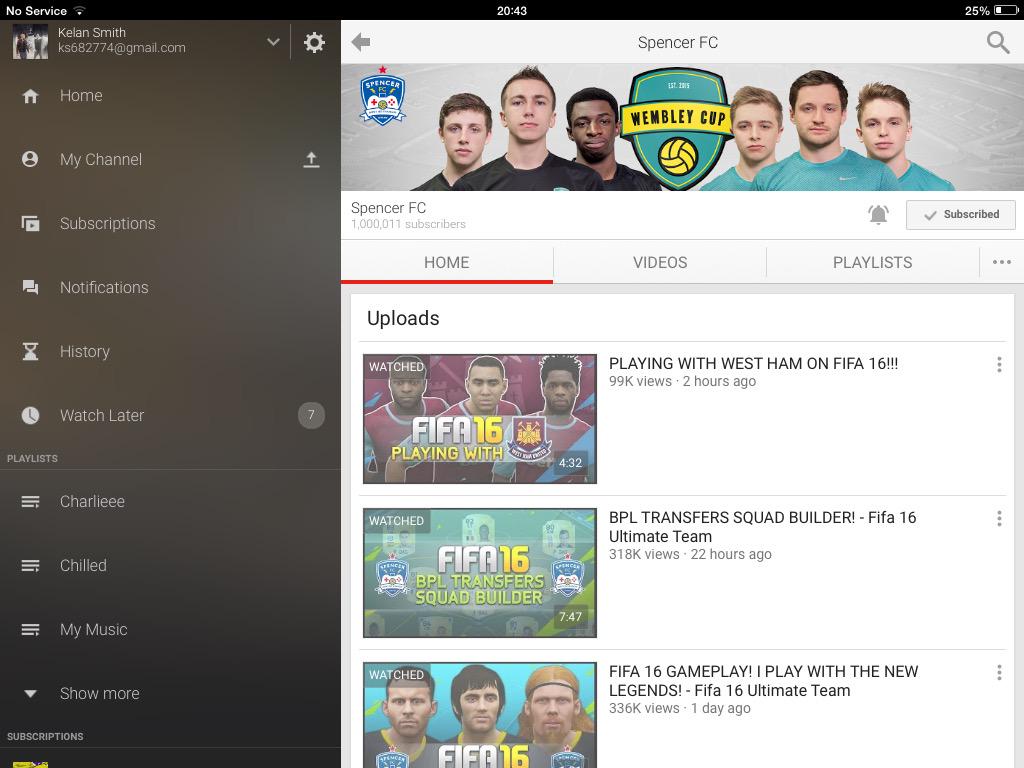This screenshot has height=768, width=1024.
Task: Click Kelan Smith profile avatar
Action: (x=30, y=42)
